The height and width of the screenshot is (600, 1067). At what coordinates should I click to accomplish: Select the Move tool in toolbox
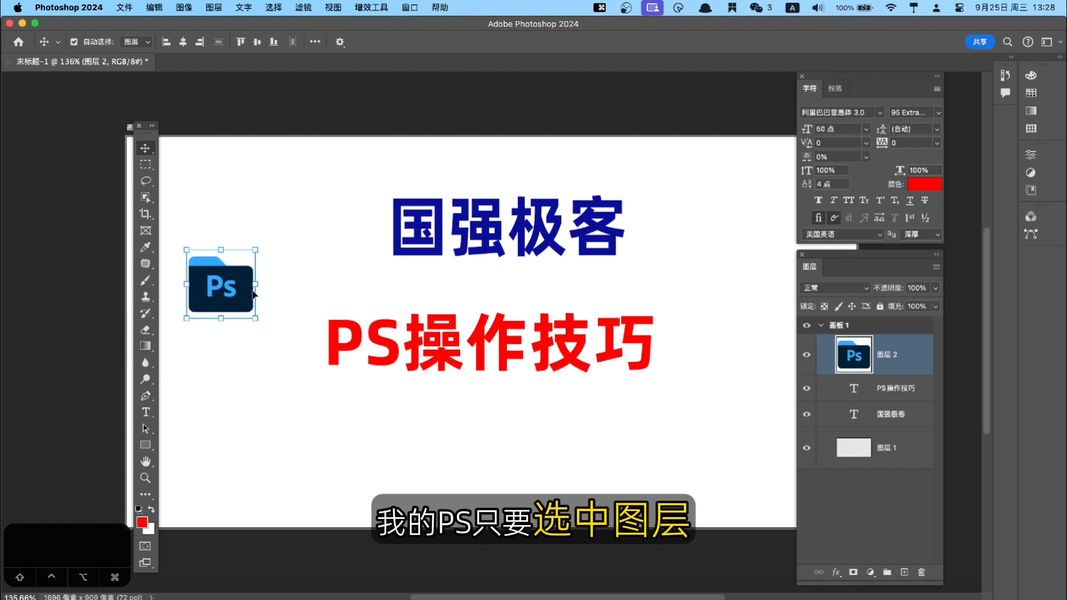tap(145, 148)
